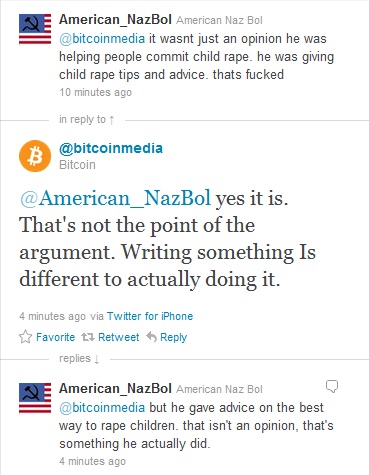Image resolution: width=369 pixels, height=475 pixels.
Task: Click the Favorite star icon
Action: [25, 337]
